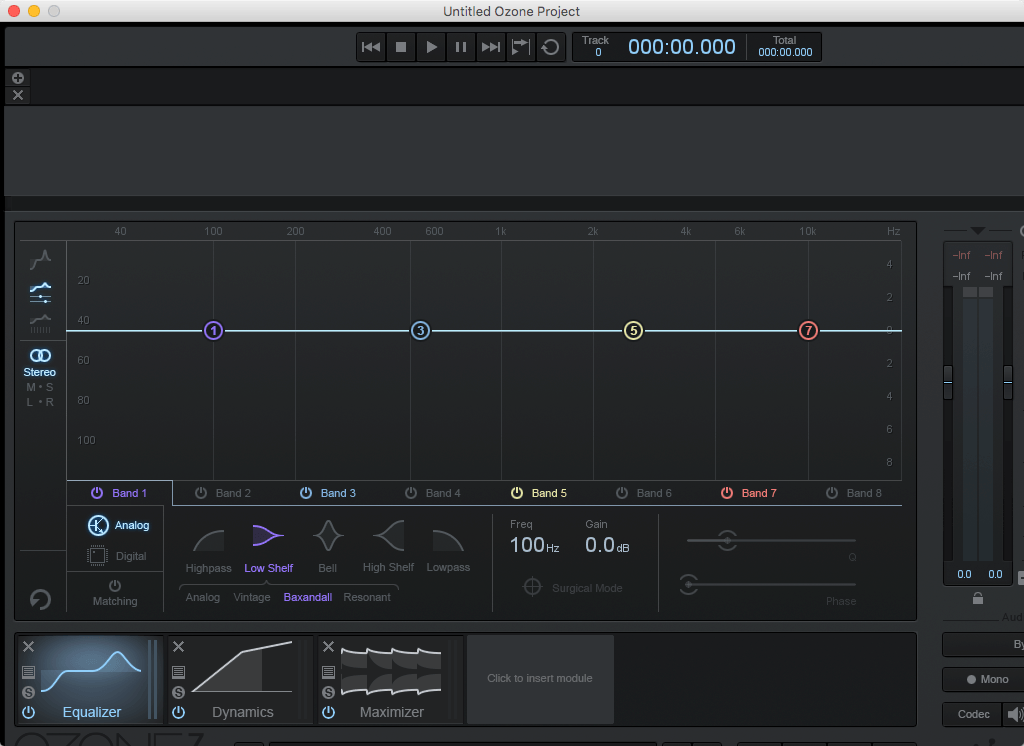1024x746 pixels.
Task: Select the Lowpass filter shape
Action: [x=448, y=549]
